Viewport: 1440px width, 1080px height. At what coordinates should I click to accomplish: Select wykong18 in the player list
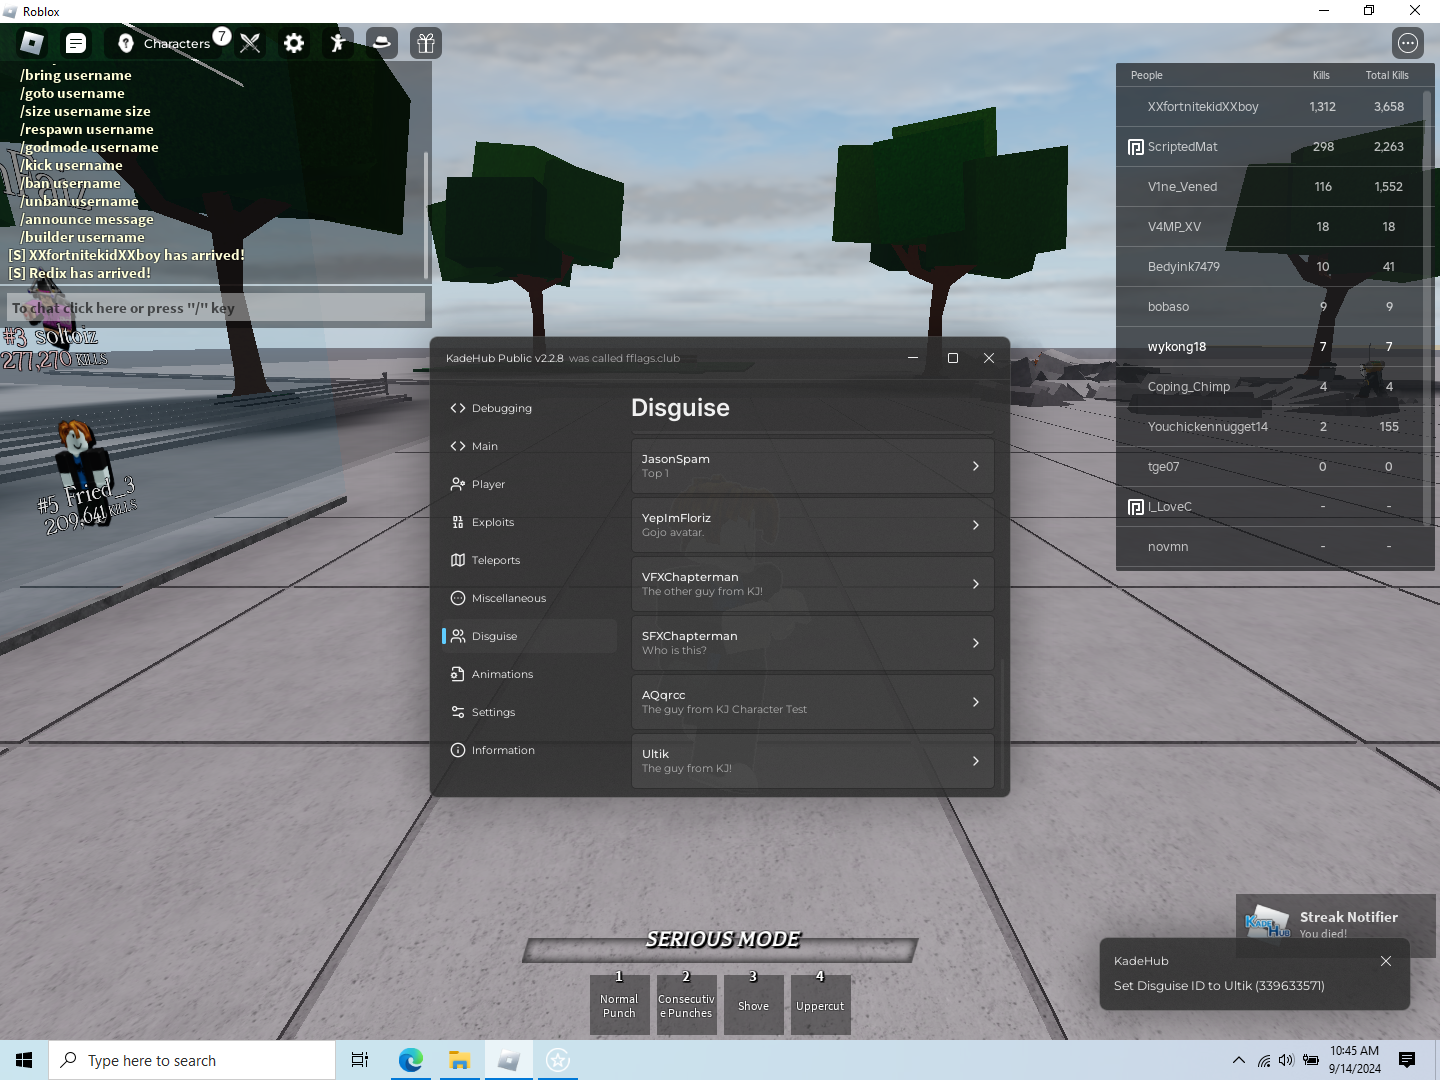(x=1275, y=346)
